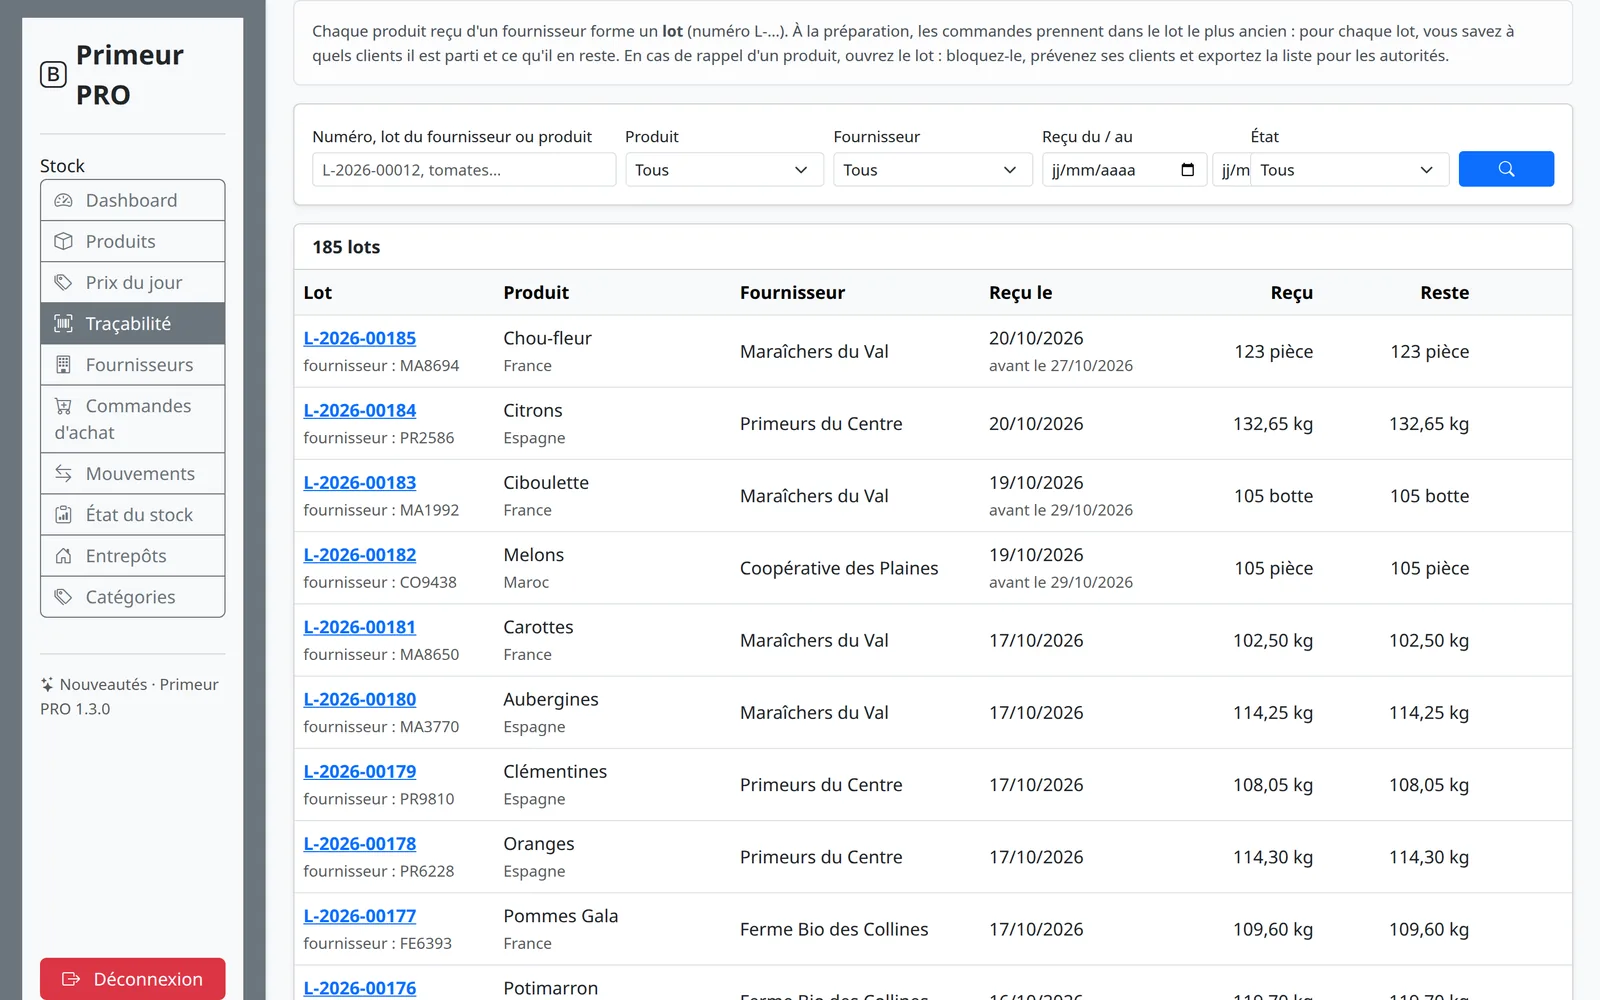Click the magnifier search button
The image size is (1600, 1000).
[x=1506, y=169]
